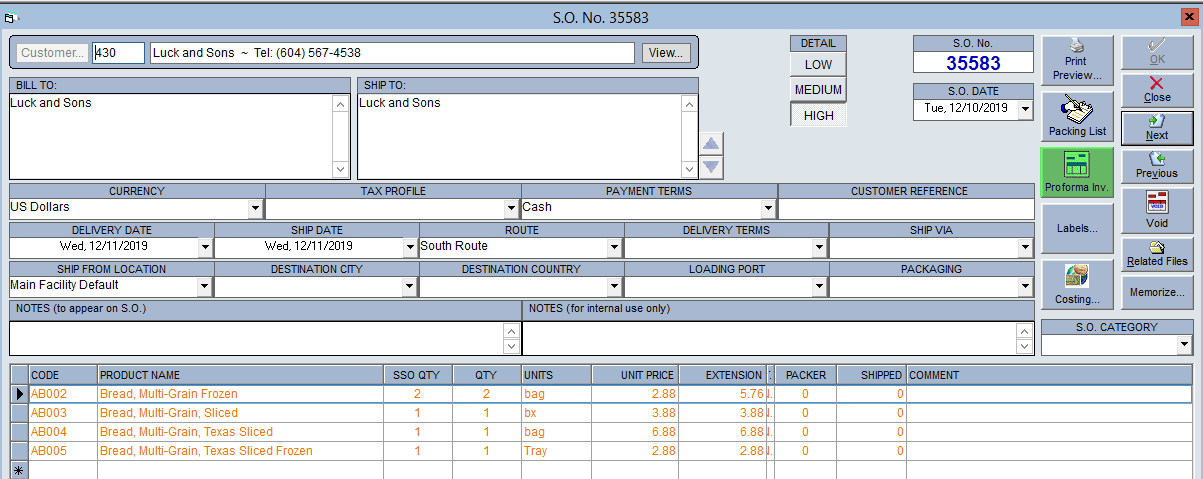Click the View... customer button

[x=666, y=53]
